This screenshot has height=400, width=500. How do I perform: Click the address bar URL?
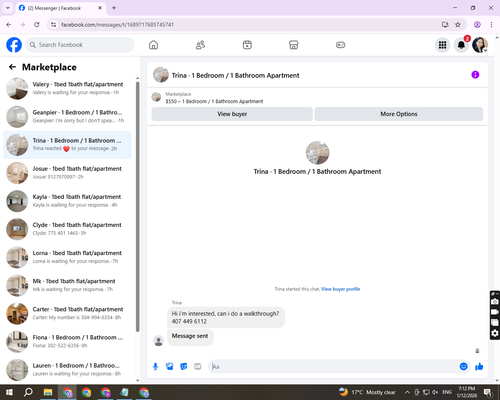(x=117, y=25)
